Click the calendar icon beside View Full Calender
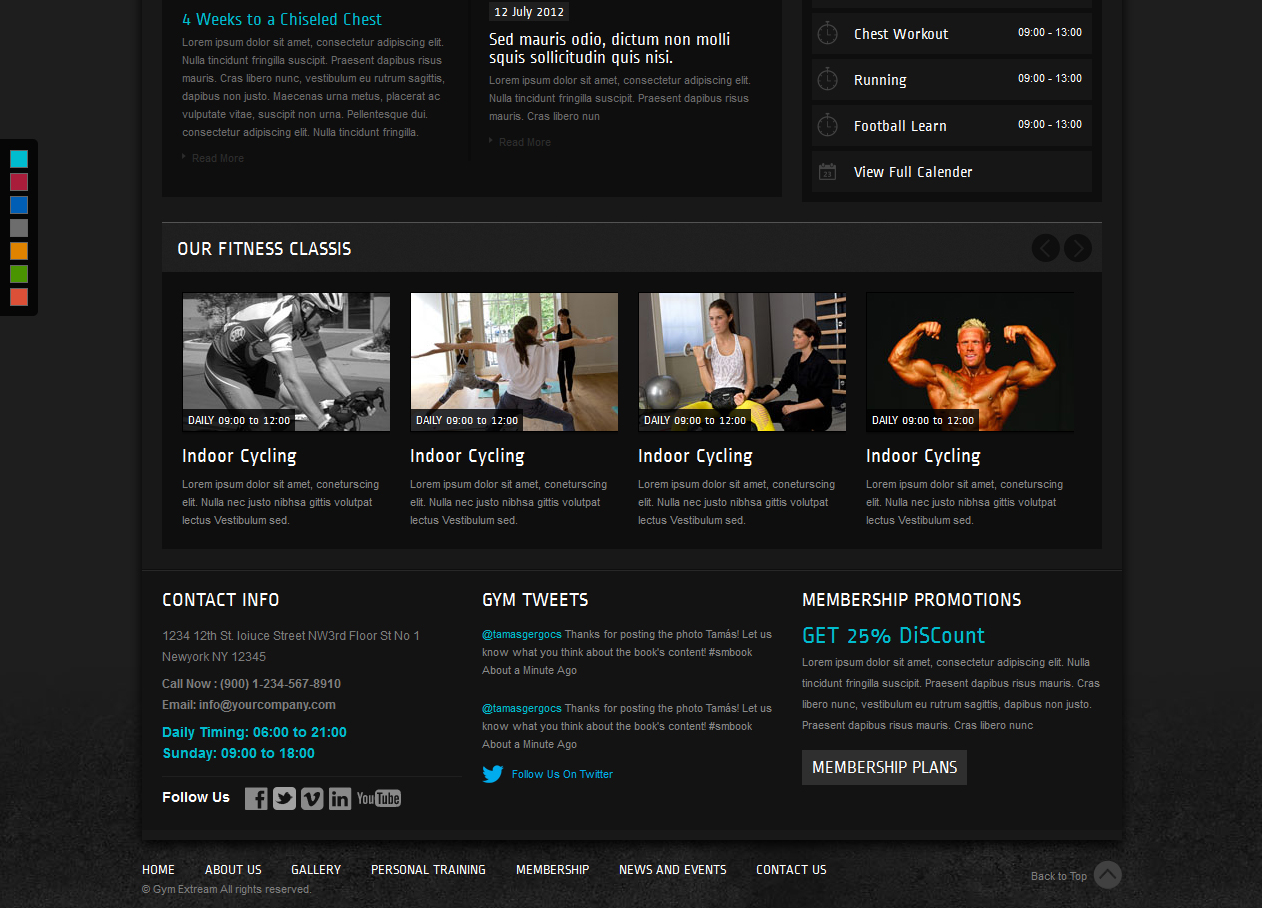The width and height of the screenshot is (1262, 908). click(x=827, y=172)
